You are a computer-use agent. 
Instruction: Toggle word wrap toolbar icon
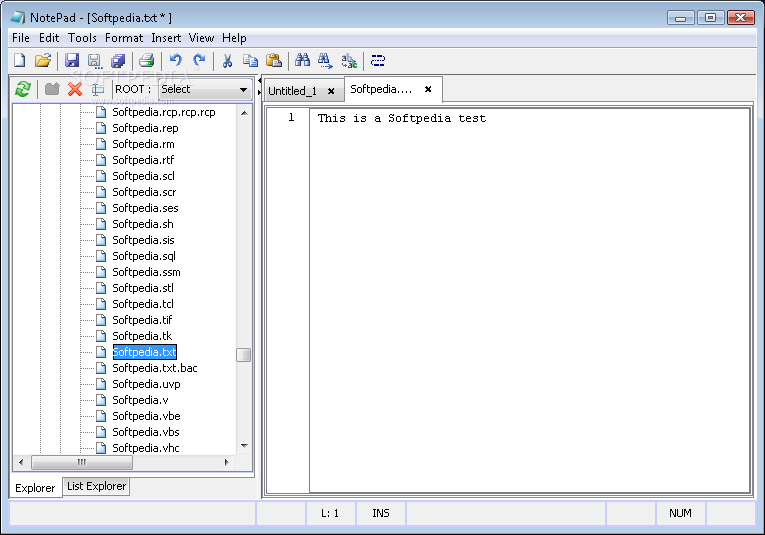click(x=378, y=60)
